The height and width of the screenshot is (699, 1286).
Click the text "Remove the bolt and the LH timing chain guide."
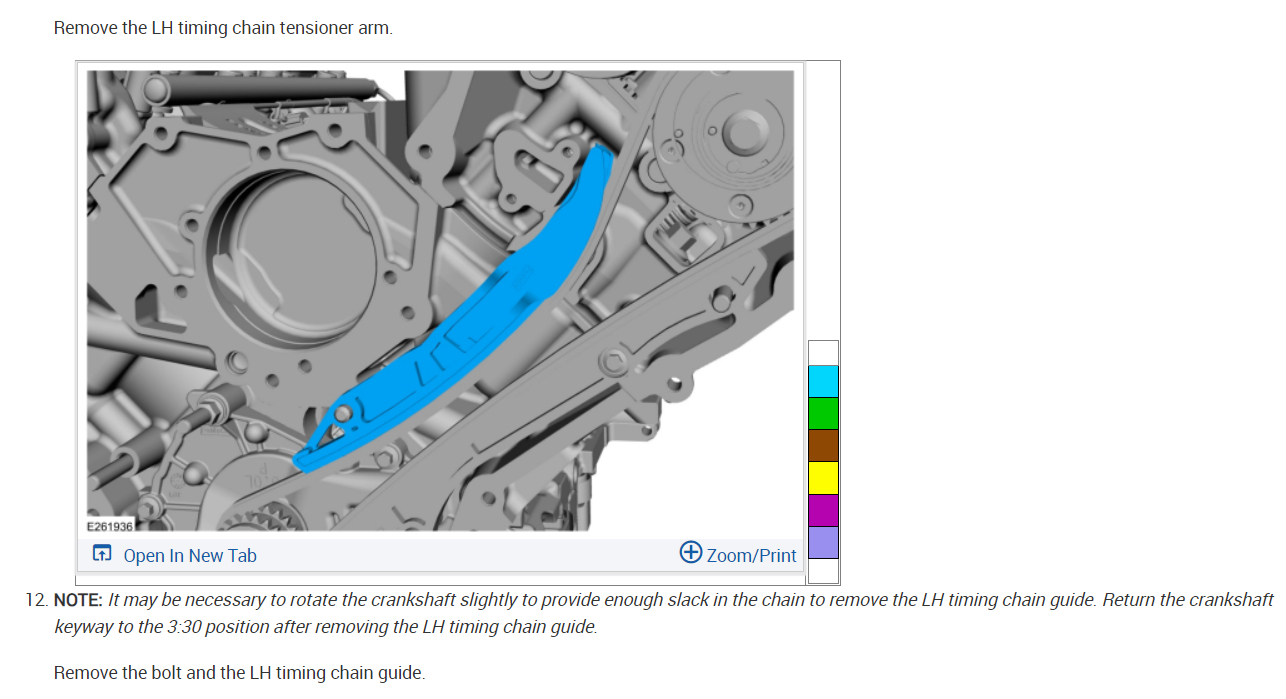[x=239, y=672]
